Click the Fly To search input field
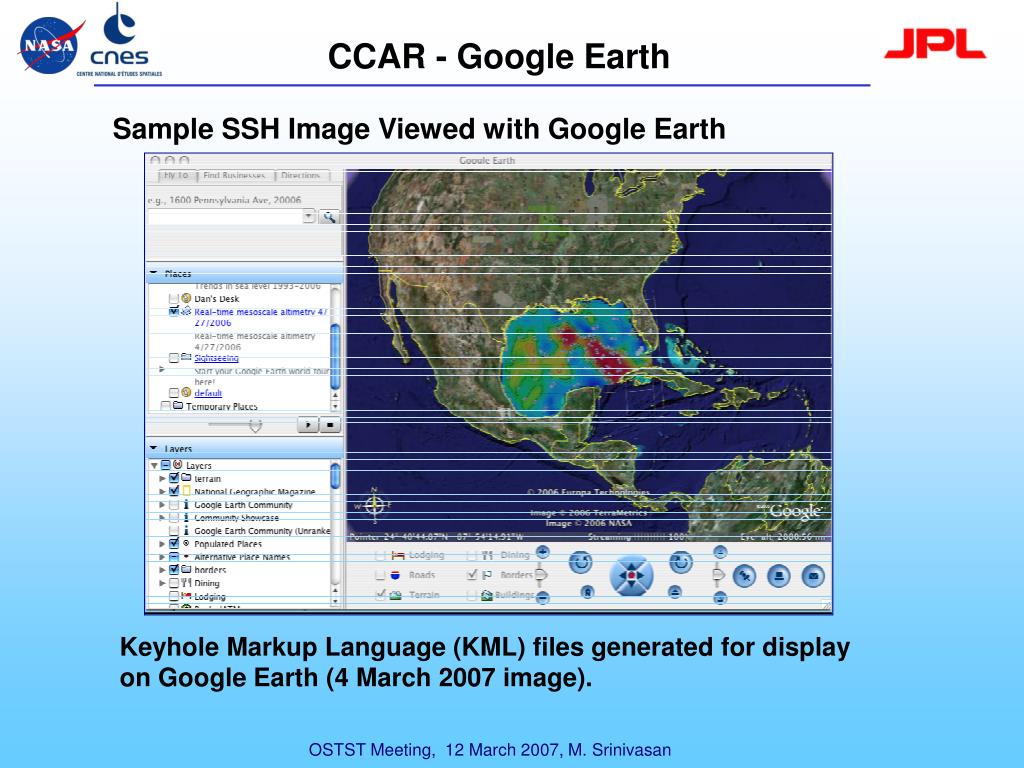Screen dimensions: 1024x768 pos(225,217)
